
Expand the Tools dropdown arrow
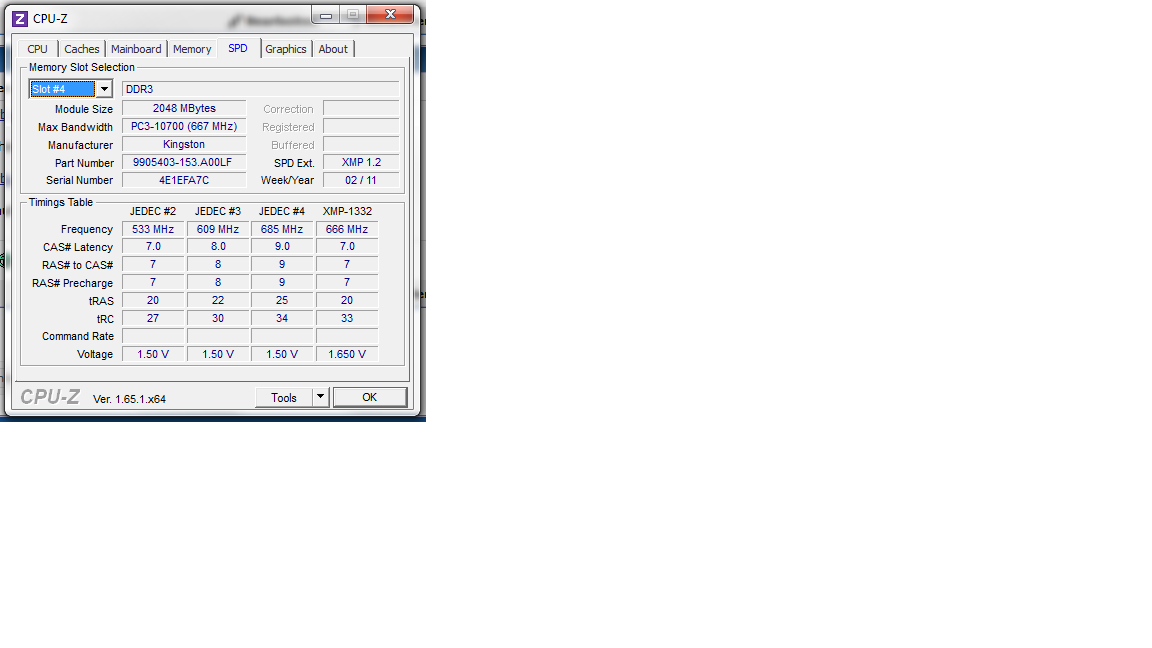(320, 397)
